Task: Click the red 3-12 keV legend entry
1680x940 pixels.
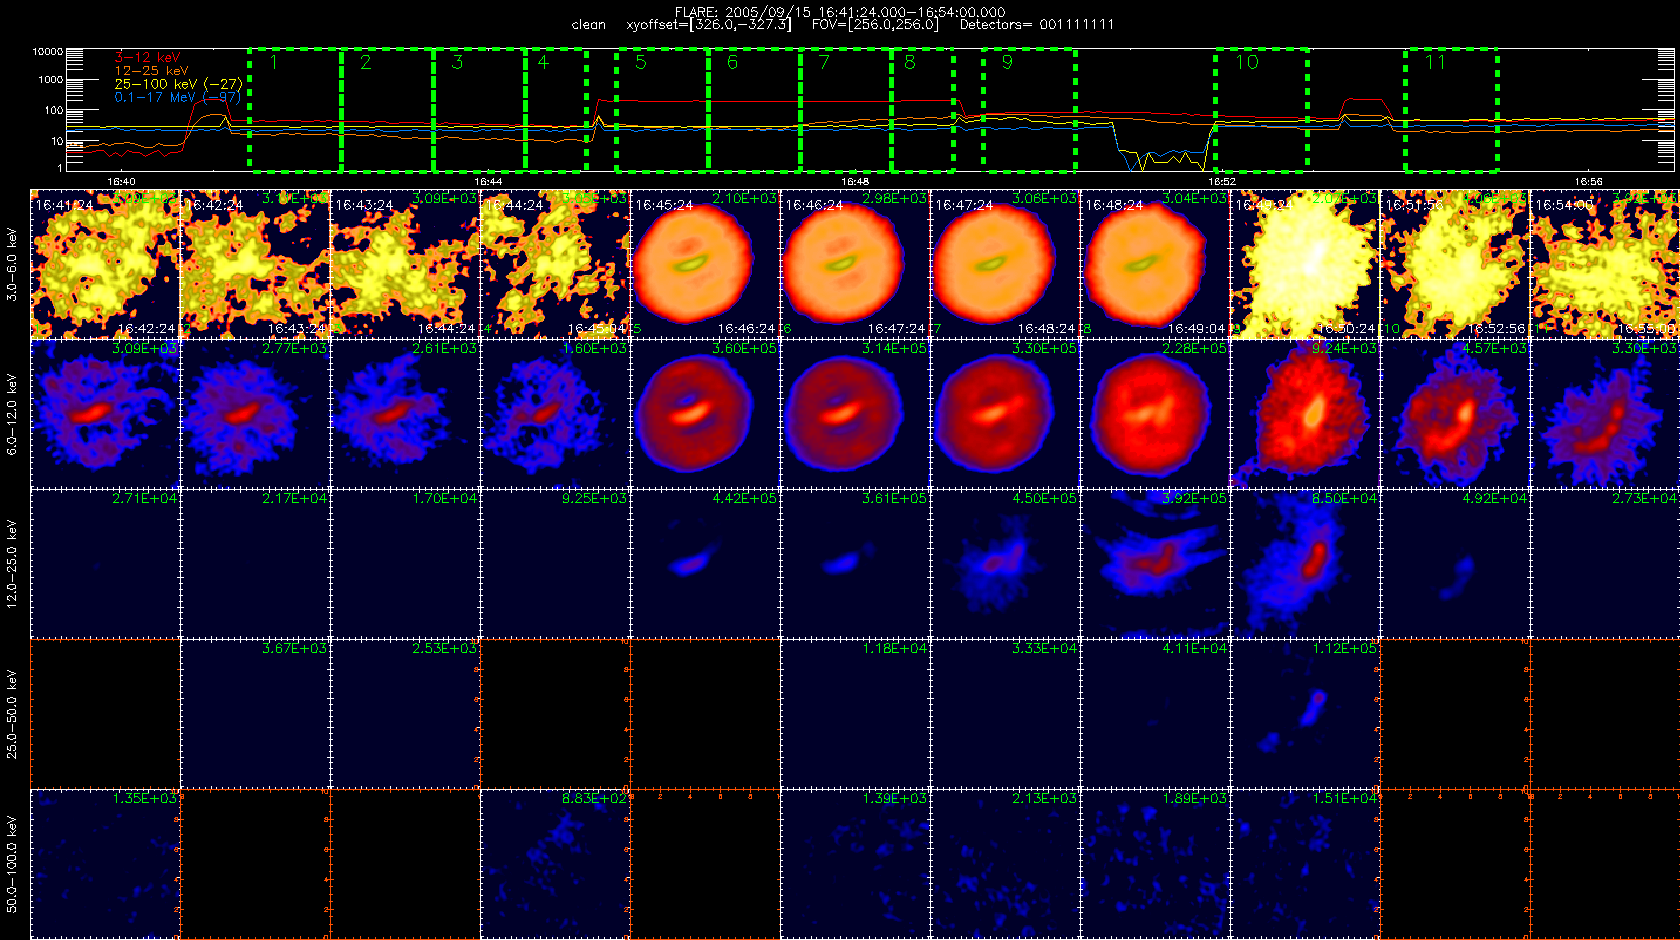Action: (147, 58)
